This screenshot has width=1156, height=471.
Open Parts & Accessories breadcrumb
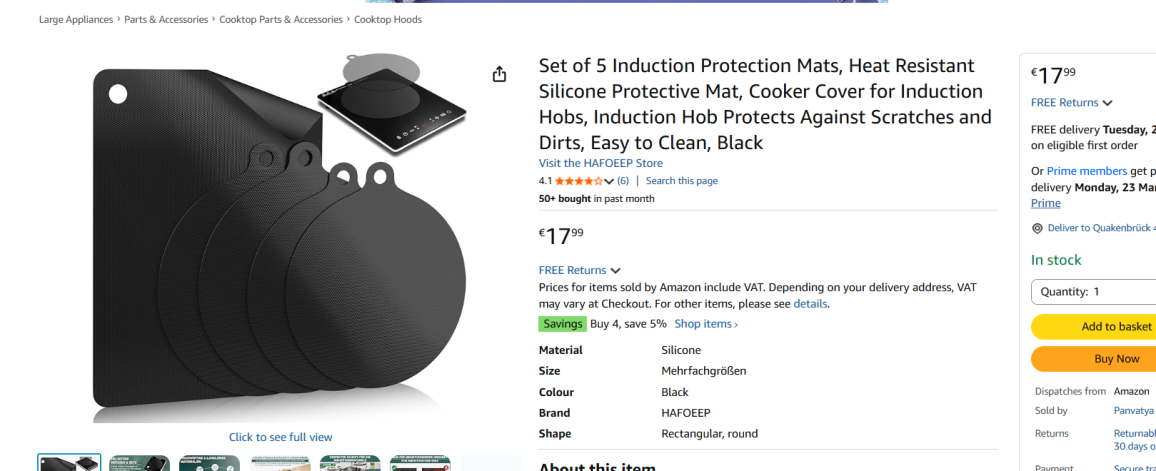tap(167, 20)
